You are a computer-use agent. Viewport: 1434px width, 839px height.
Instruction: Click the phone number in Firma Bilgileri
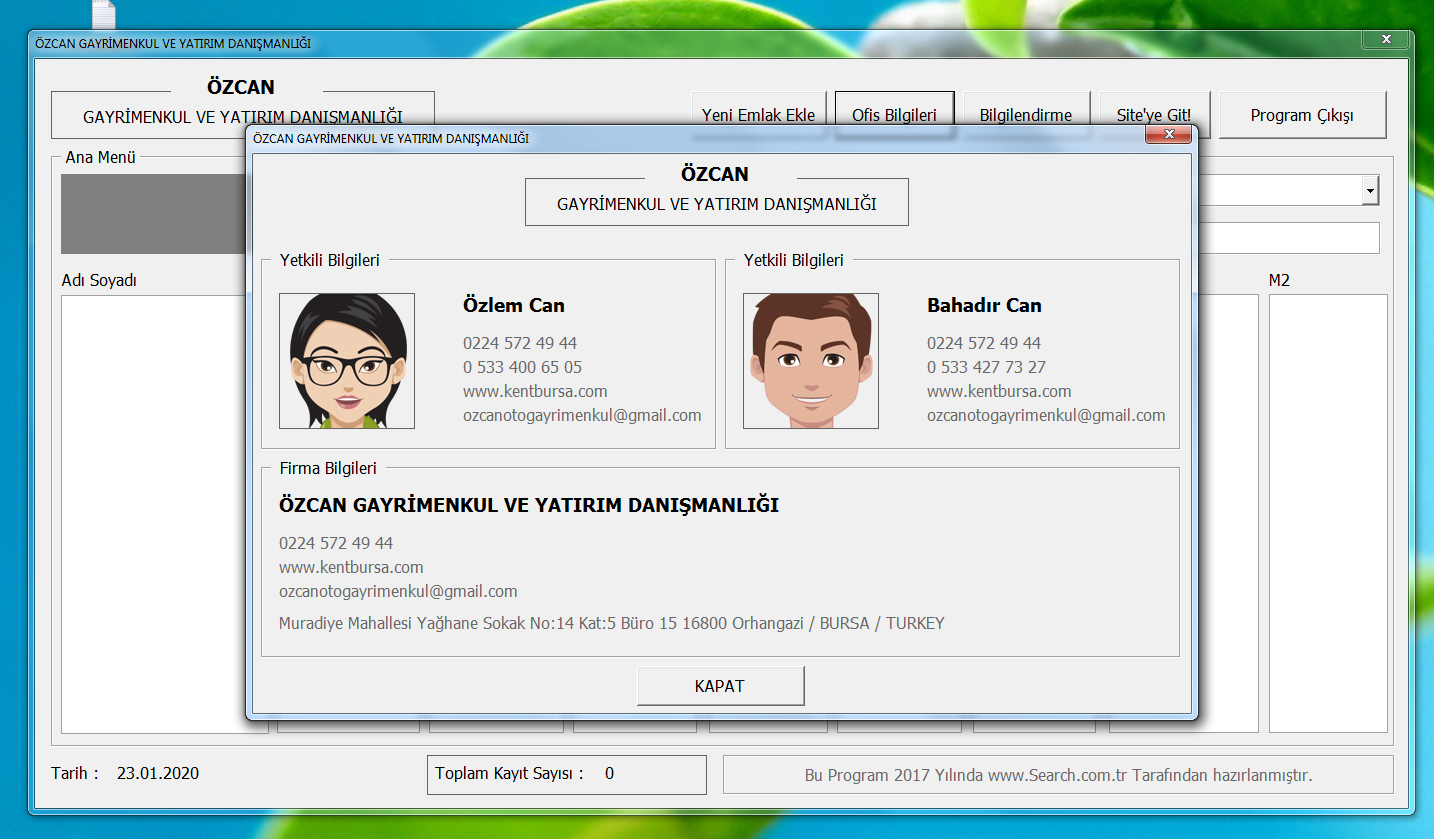[x=336, y=543]
